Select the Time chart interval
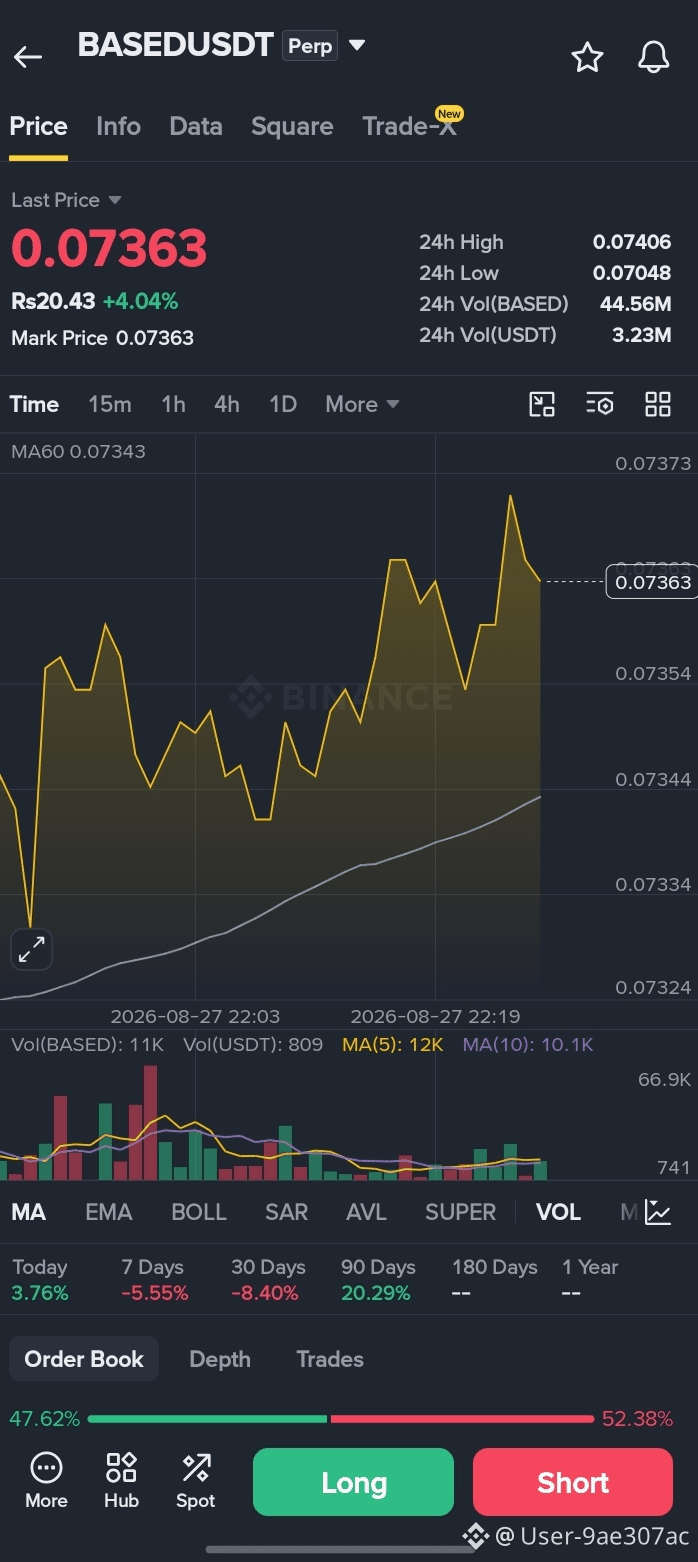 pyautogui.click(x=34, y=404)
